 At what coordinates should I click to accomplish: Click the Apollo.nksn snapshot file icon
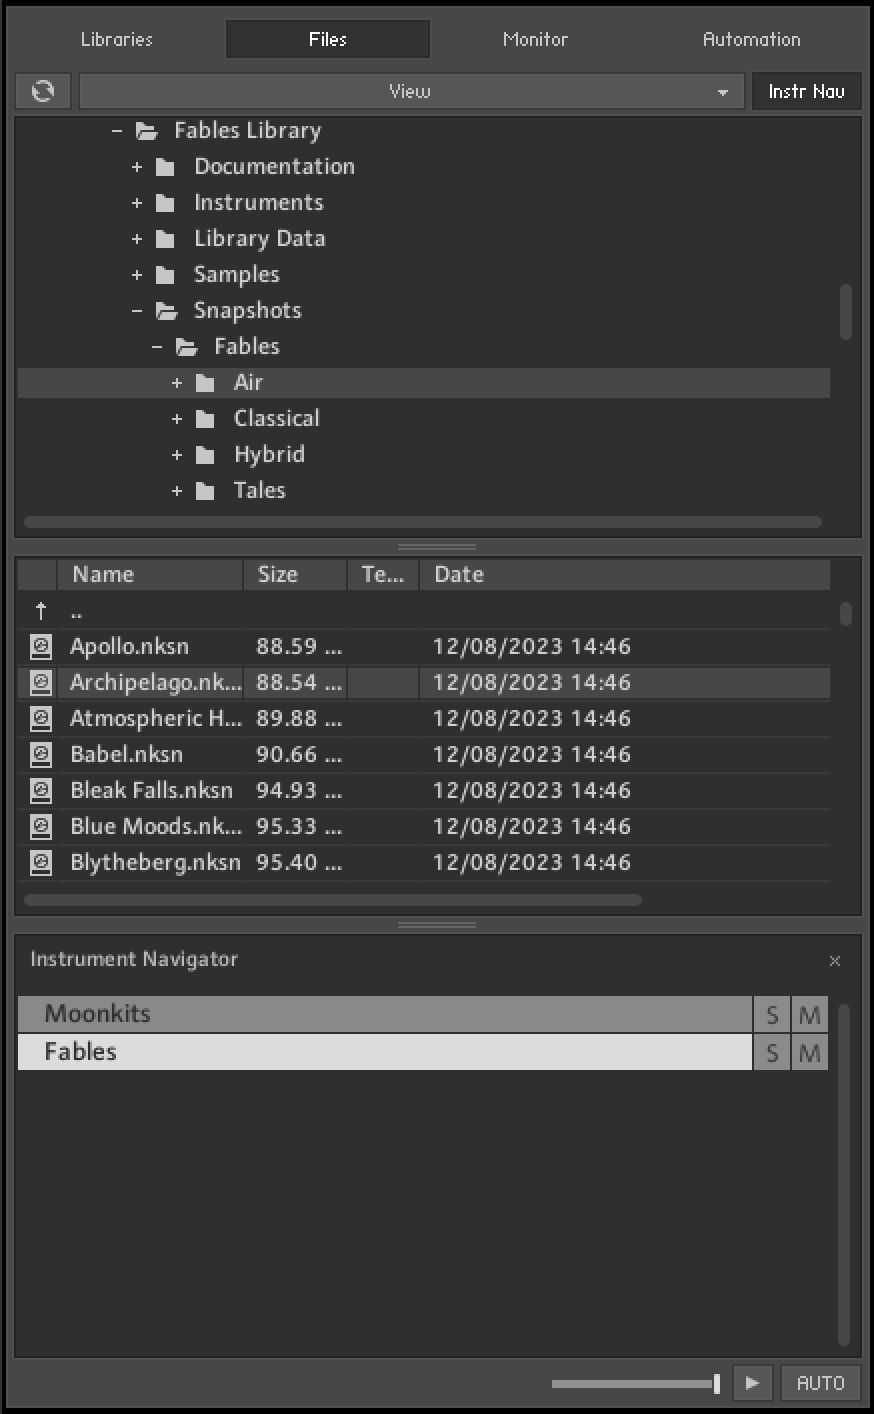click(x=37, y=646)
